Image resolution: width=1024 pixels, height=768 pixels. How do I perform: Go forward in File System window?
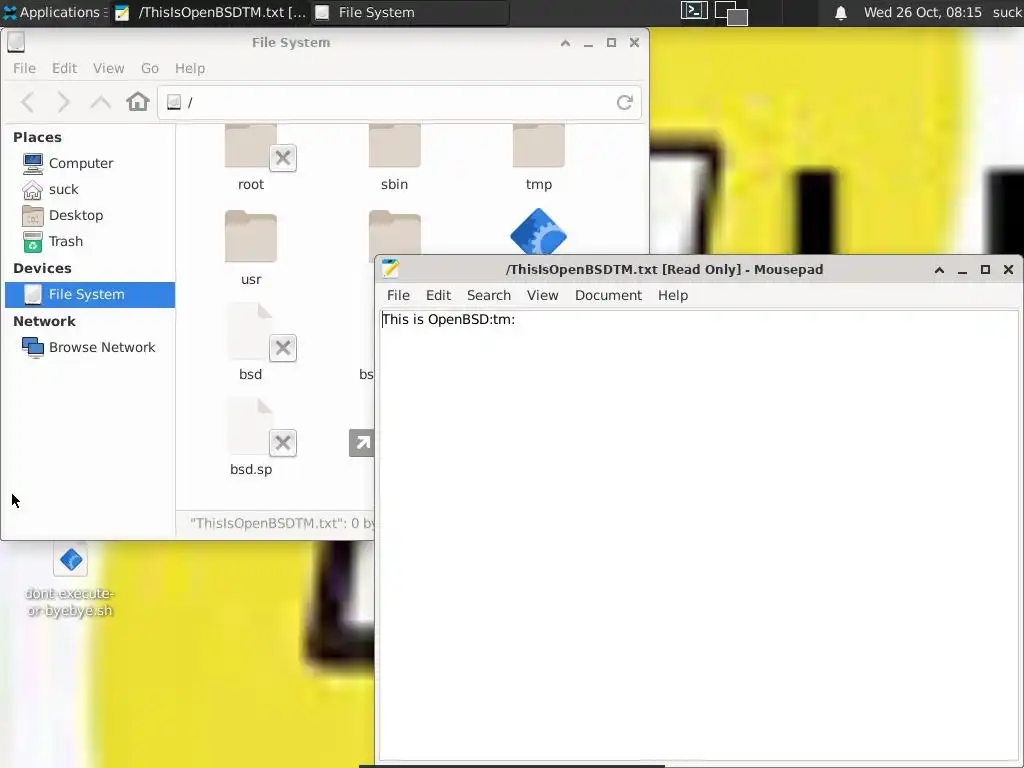pyautogui.click(x=63, y=102)
